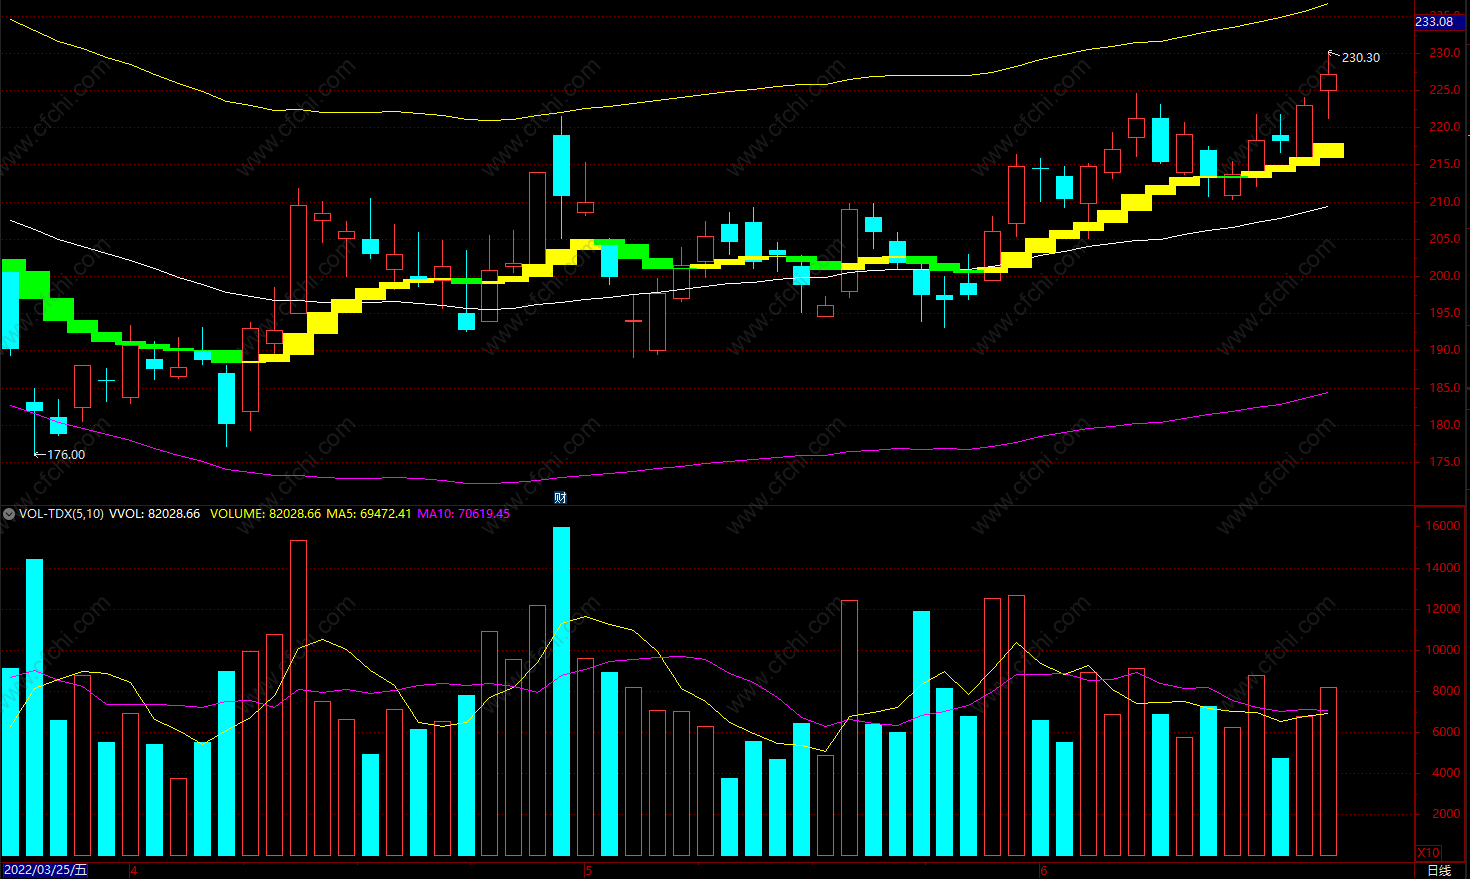The height and width of the screenshot is (879, 1470).
Task: Click month marker 5 on the time axis
Action: [x=589, y=870]
